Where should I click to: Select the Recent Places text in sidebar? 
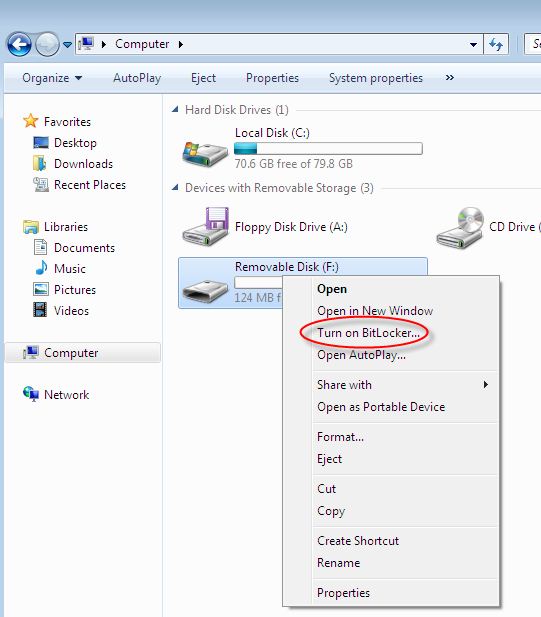(x=90, y=185)
